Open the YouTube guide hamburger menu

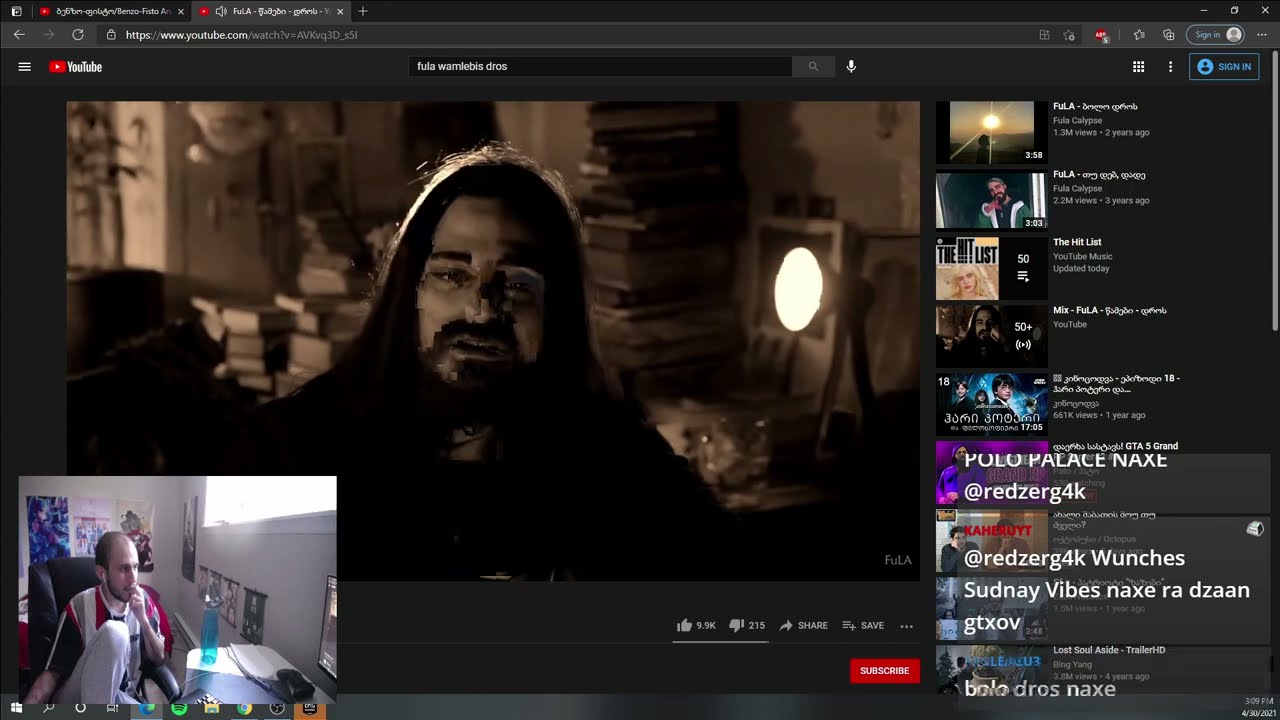point(25,67)
